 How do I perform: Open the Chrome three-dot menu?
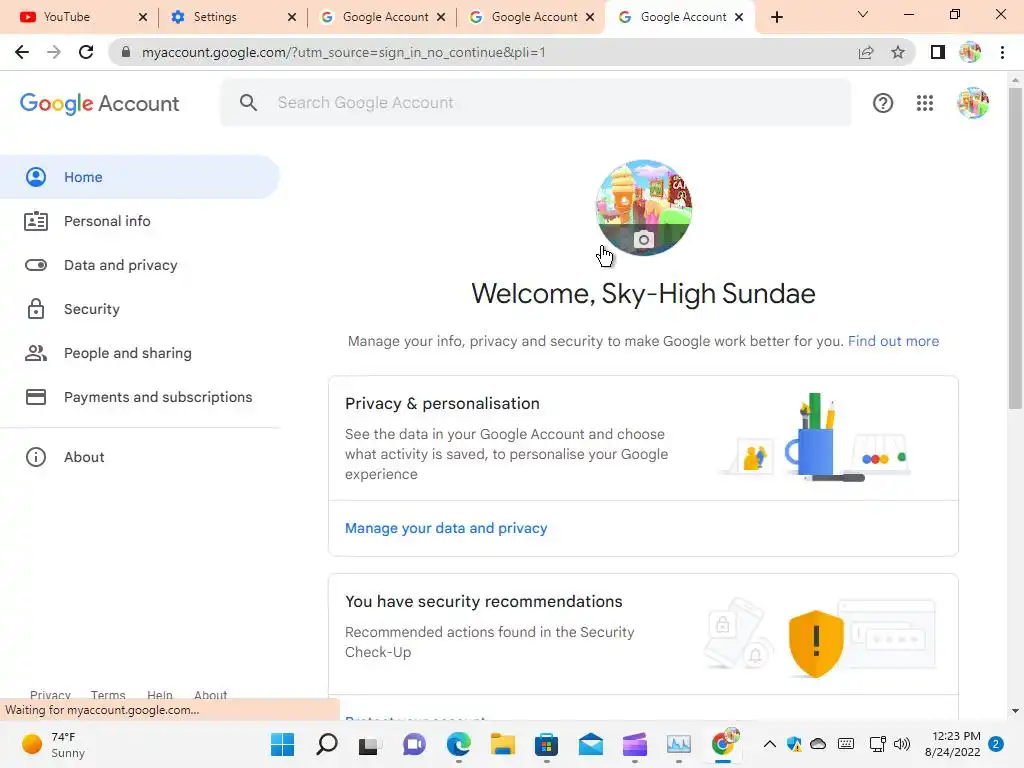(x=1002, y=52)
